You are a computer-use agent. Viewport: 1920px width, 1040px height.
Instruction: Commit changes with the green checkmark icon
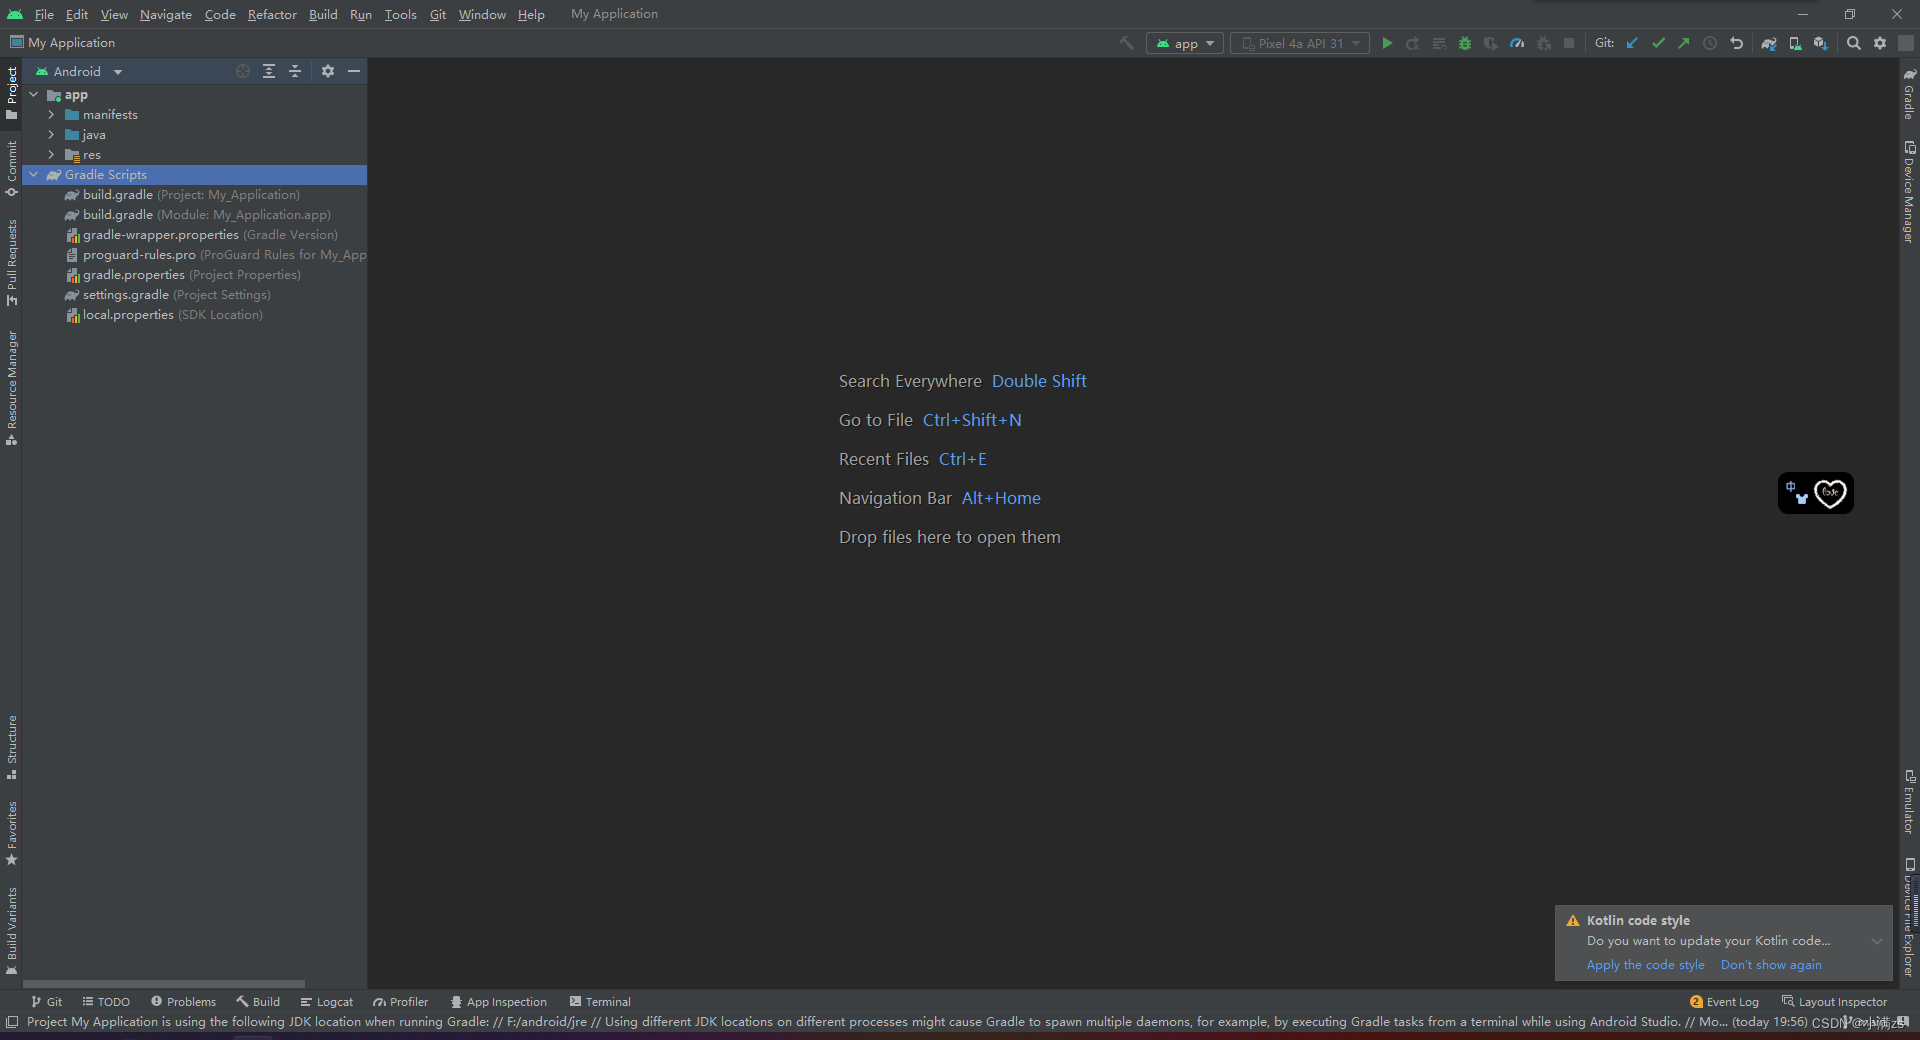point(1658,43)
